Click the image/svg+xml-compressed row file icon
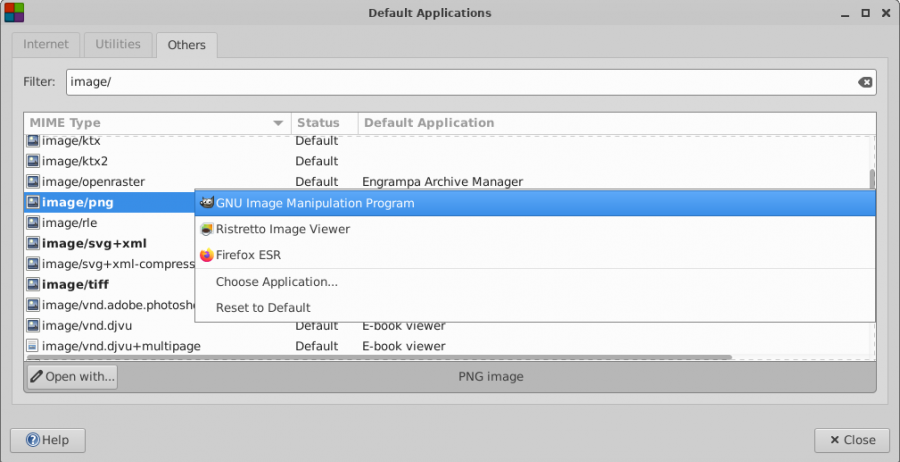900x462 pixels. 33,264
